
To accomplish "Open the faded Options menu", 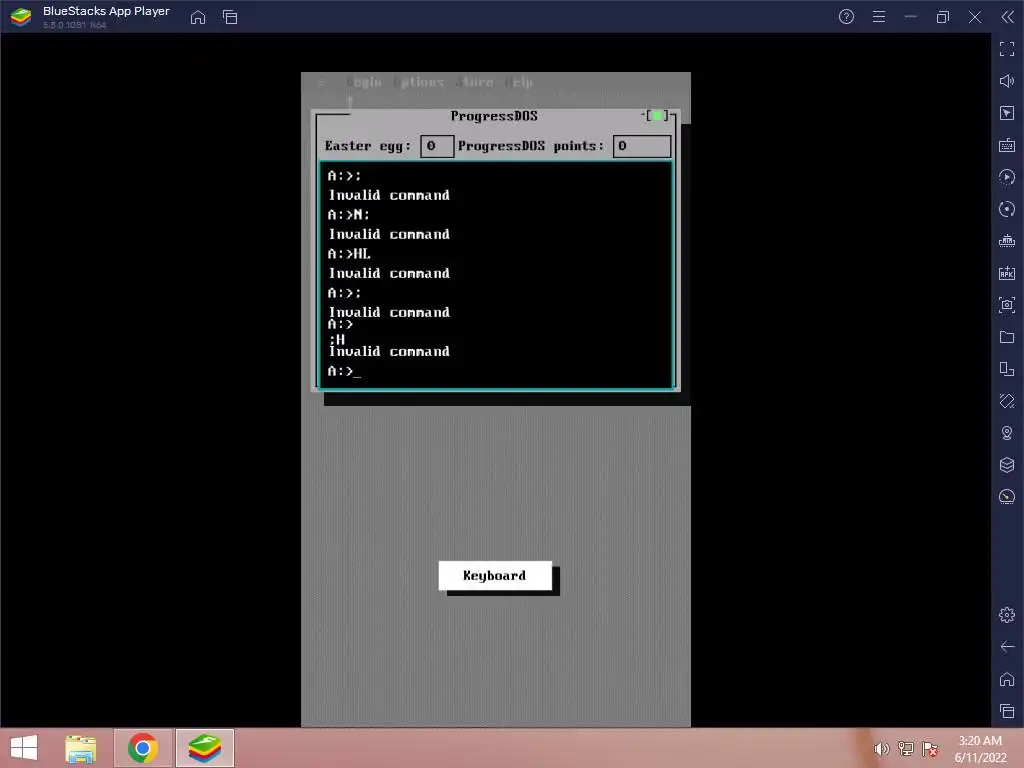I will [x=419, y=82].
